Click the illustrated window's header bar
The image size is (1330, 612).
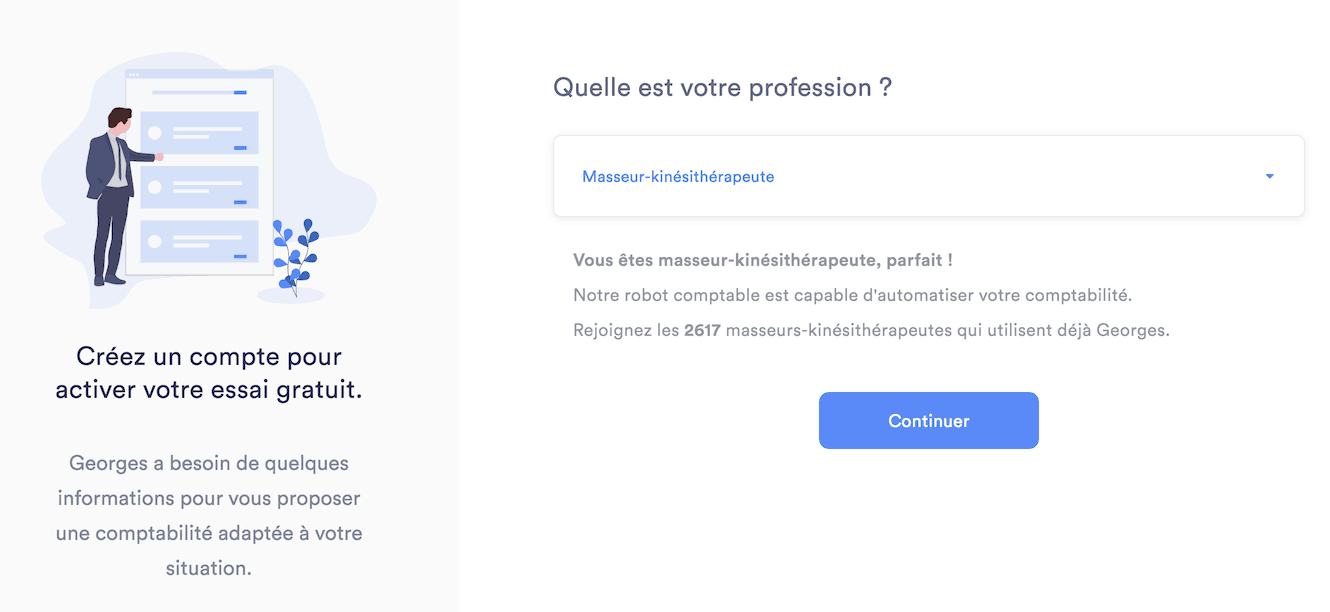pos(199,74)
